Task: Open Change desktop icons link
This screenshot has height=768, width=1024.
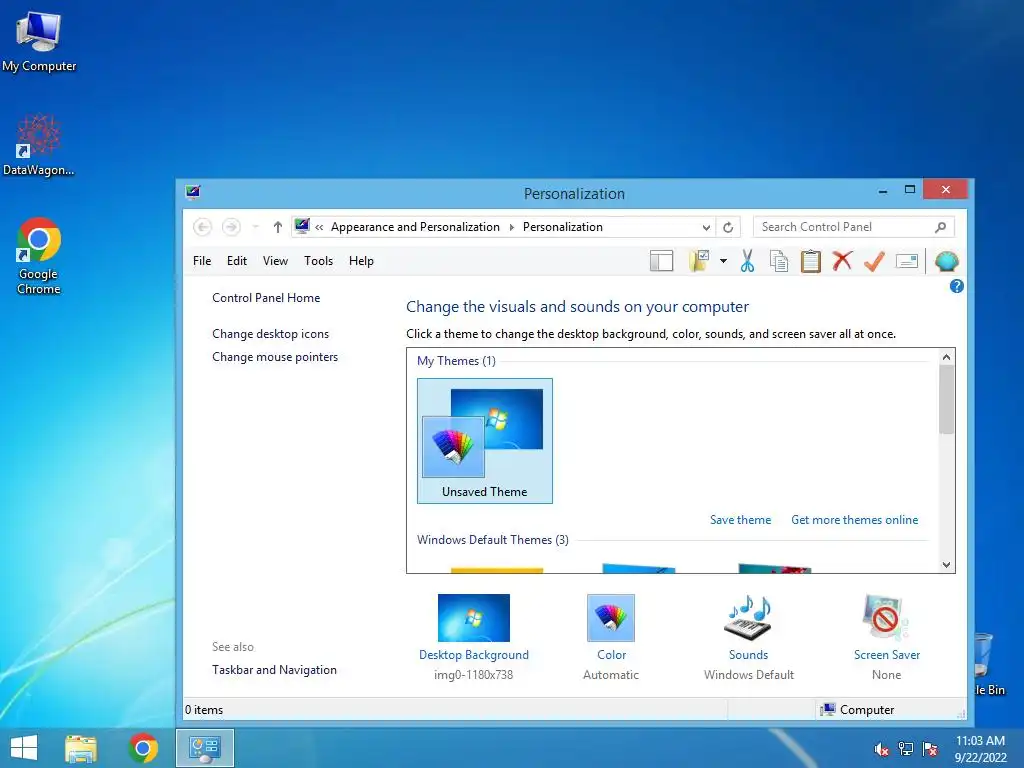Action: click(x=270, y=334)
